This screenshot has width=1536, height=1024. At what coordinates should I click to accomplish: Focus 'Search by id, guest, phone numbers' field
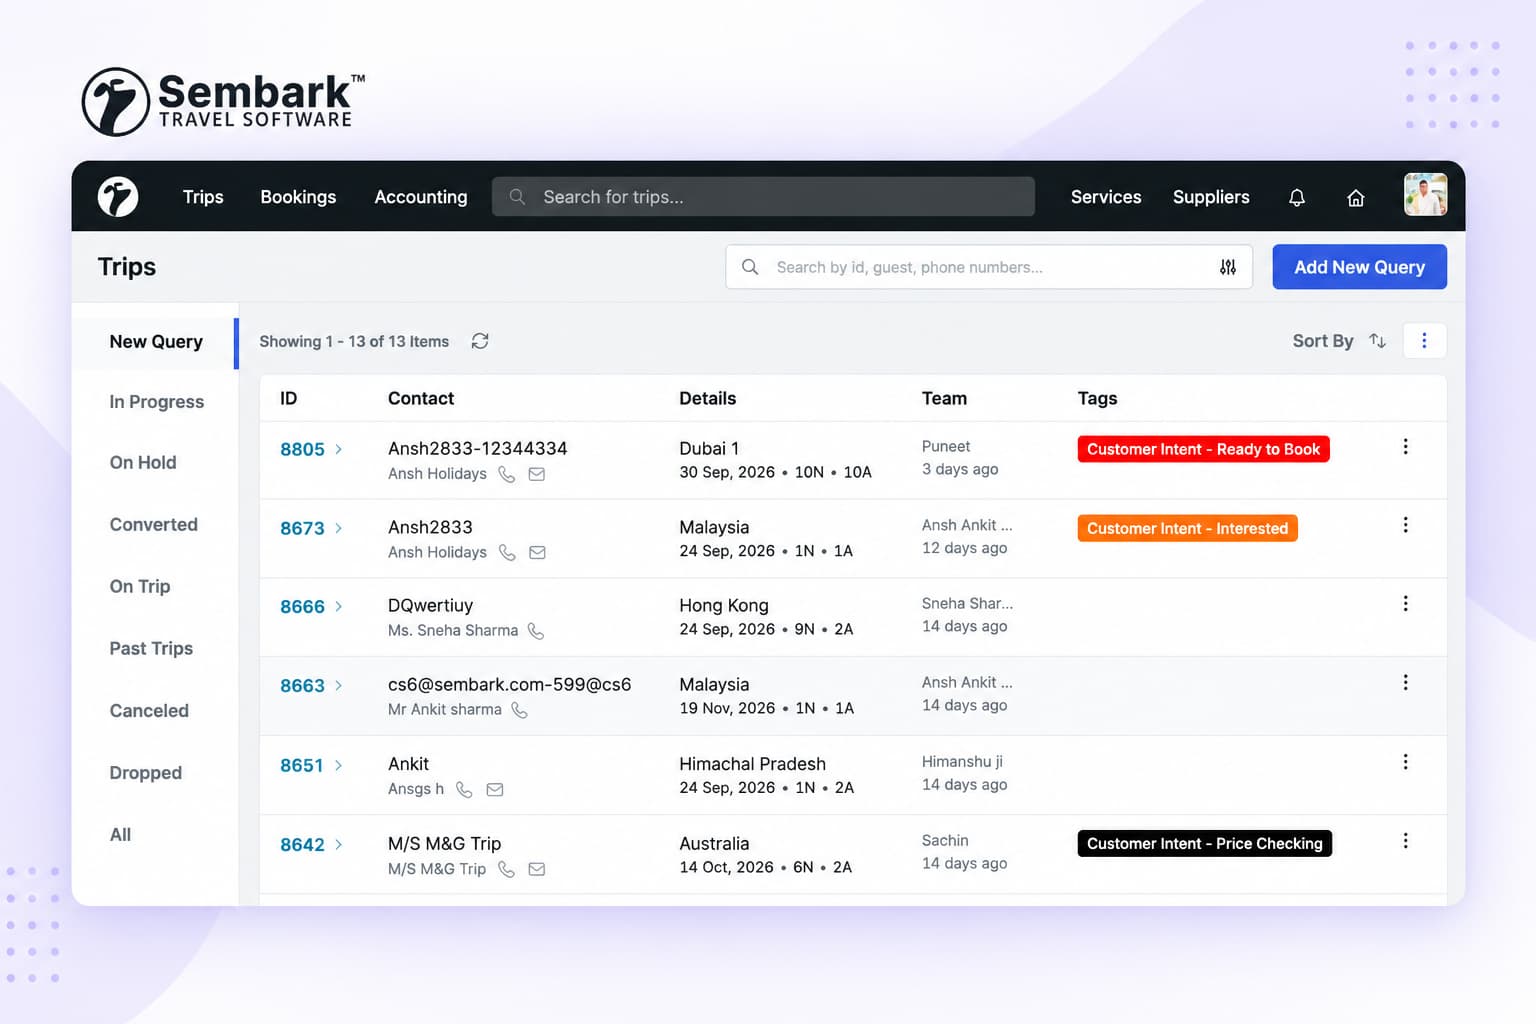coord(988,267)
